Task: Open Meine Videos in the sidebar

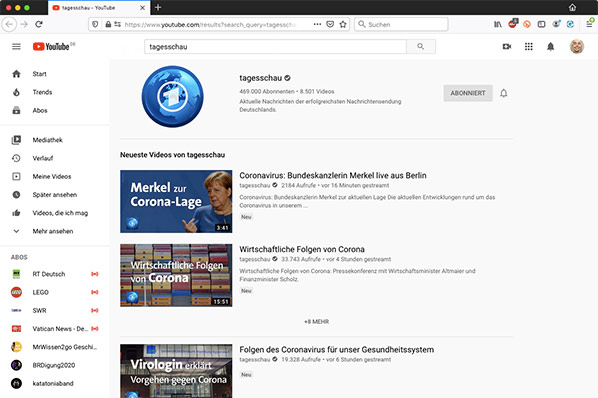Action: [55, 177]
